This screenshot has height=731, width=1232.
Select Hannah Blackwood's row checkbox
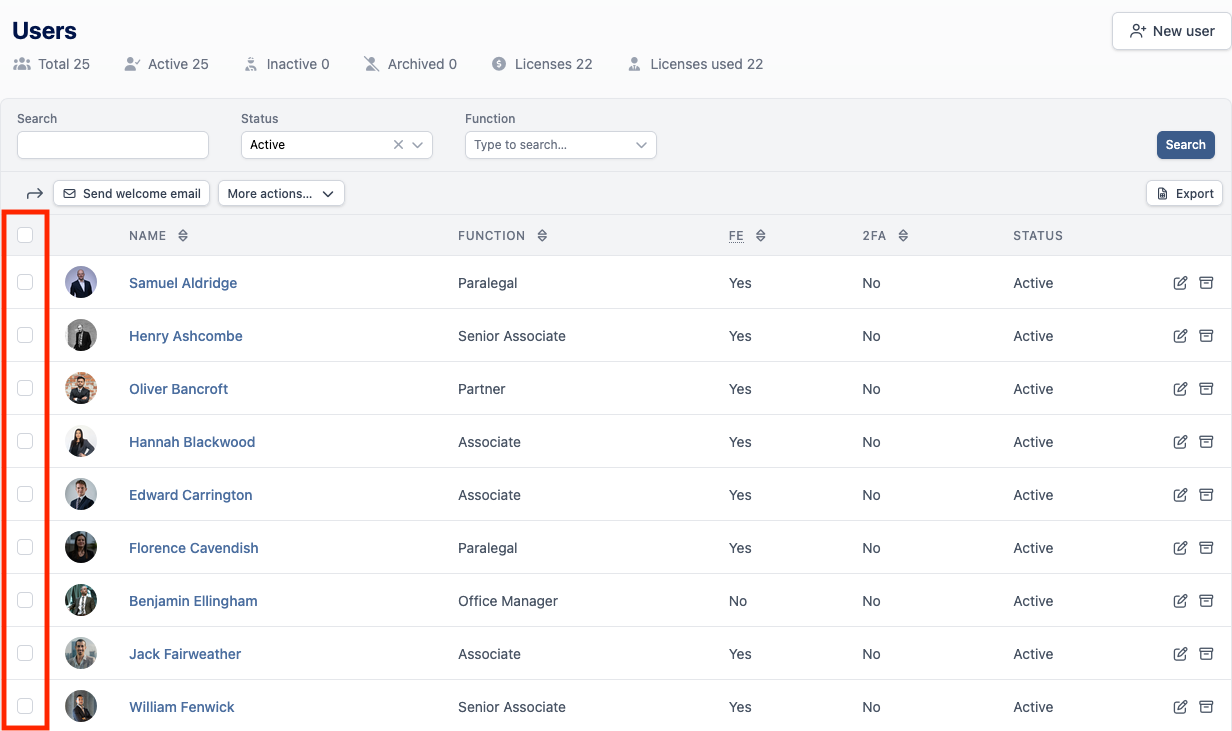coord(25,441)
